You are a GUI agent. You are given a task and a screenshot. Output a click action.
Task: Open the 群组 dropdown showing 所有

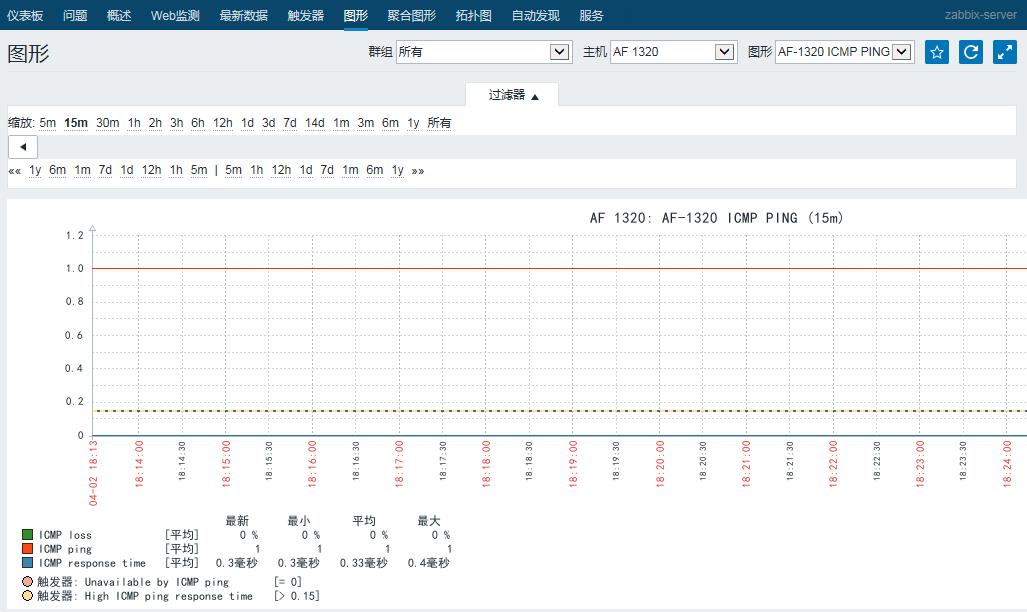pyautogui.click(x=484, y=52)
